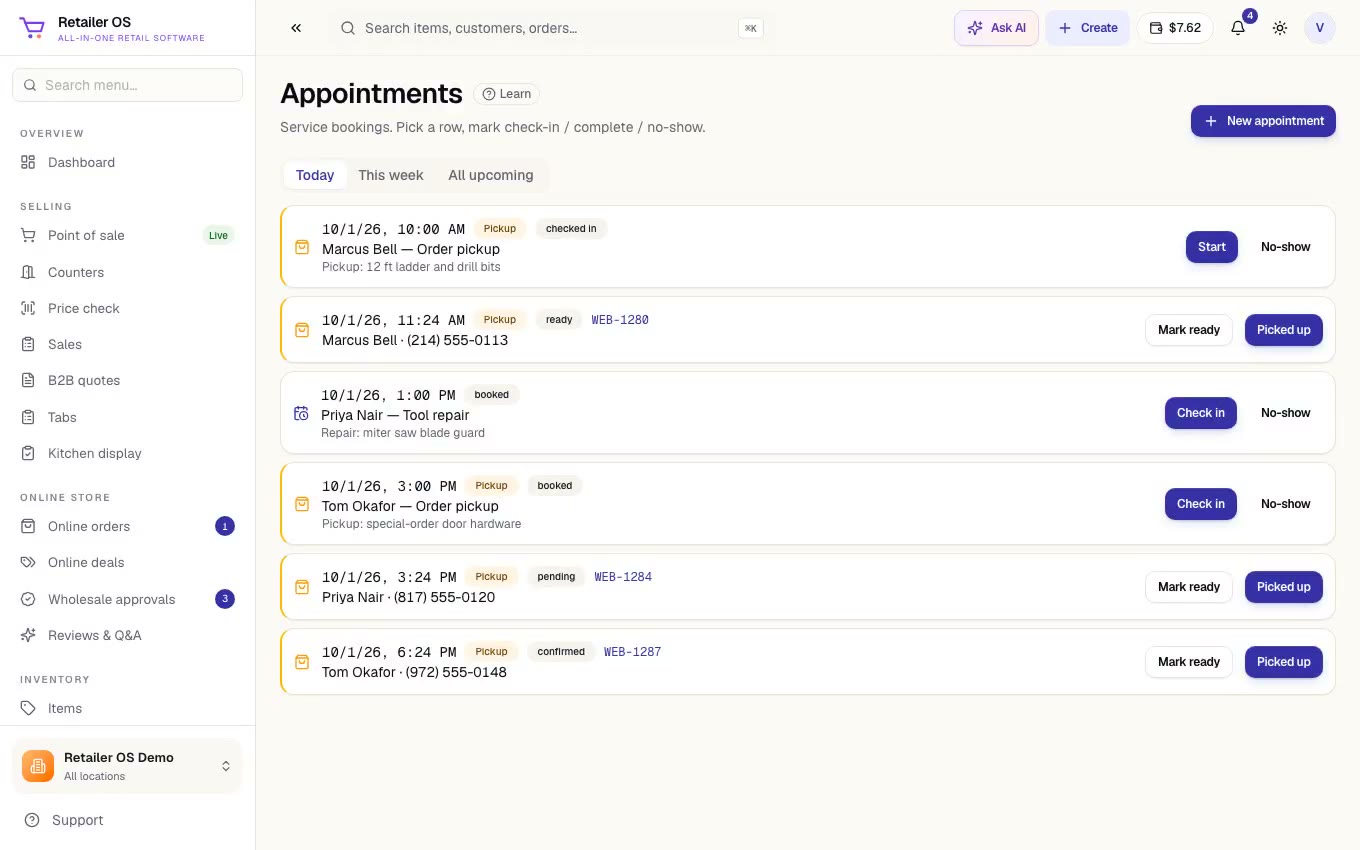The width and height of the screenshot is (1360, 850).
Task: Start Marcus Bell's 10:00 AM order pickup
Action: coord(1212,247)
